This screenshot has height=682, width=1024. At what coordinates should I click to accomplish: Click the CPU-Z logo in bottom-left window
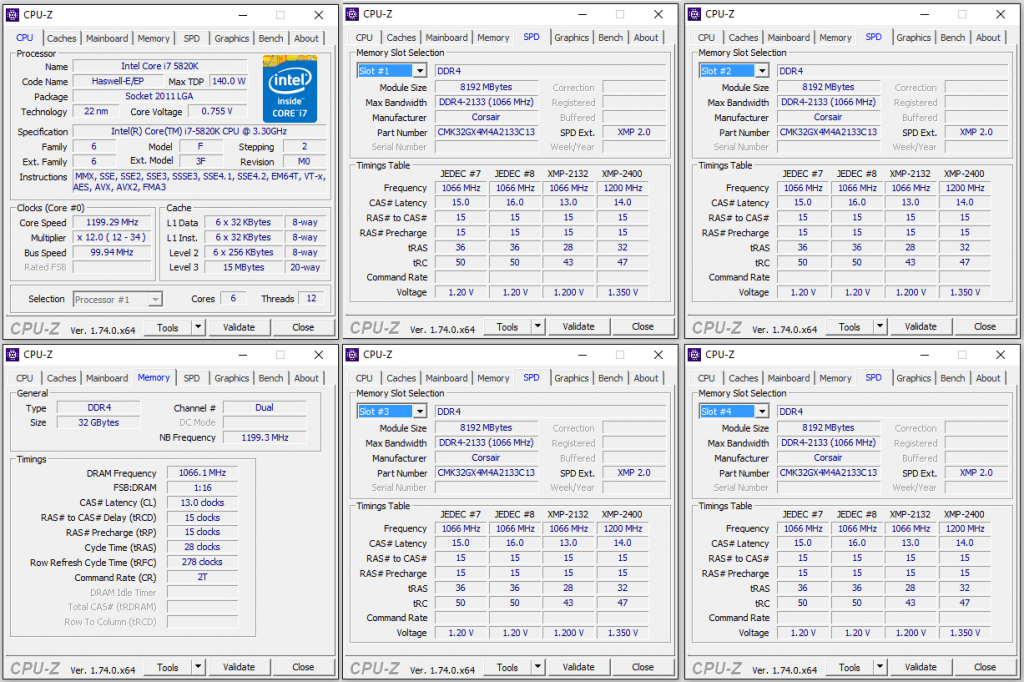(37, 667)
